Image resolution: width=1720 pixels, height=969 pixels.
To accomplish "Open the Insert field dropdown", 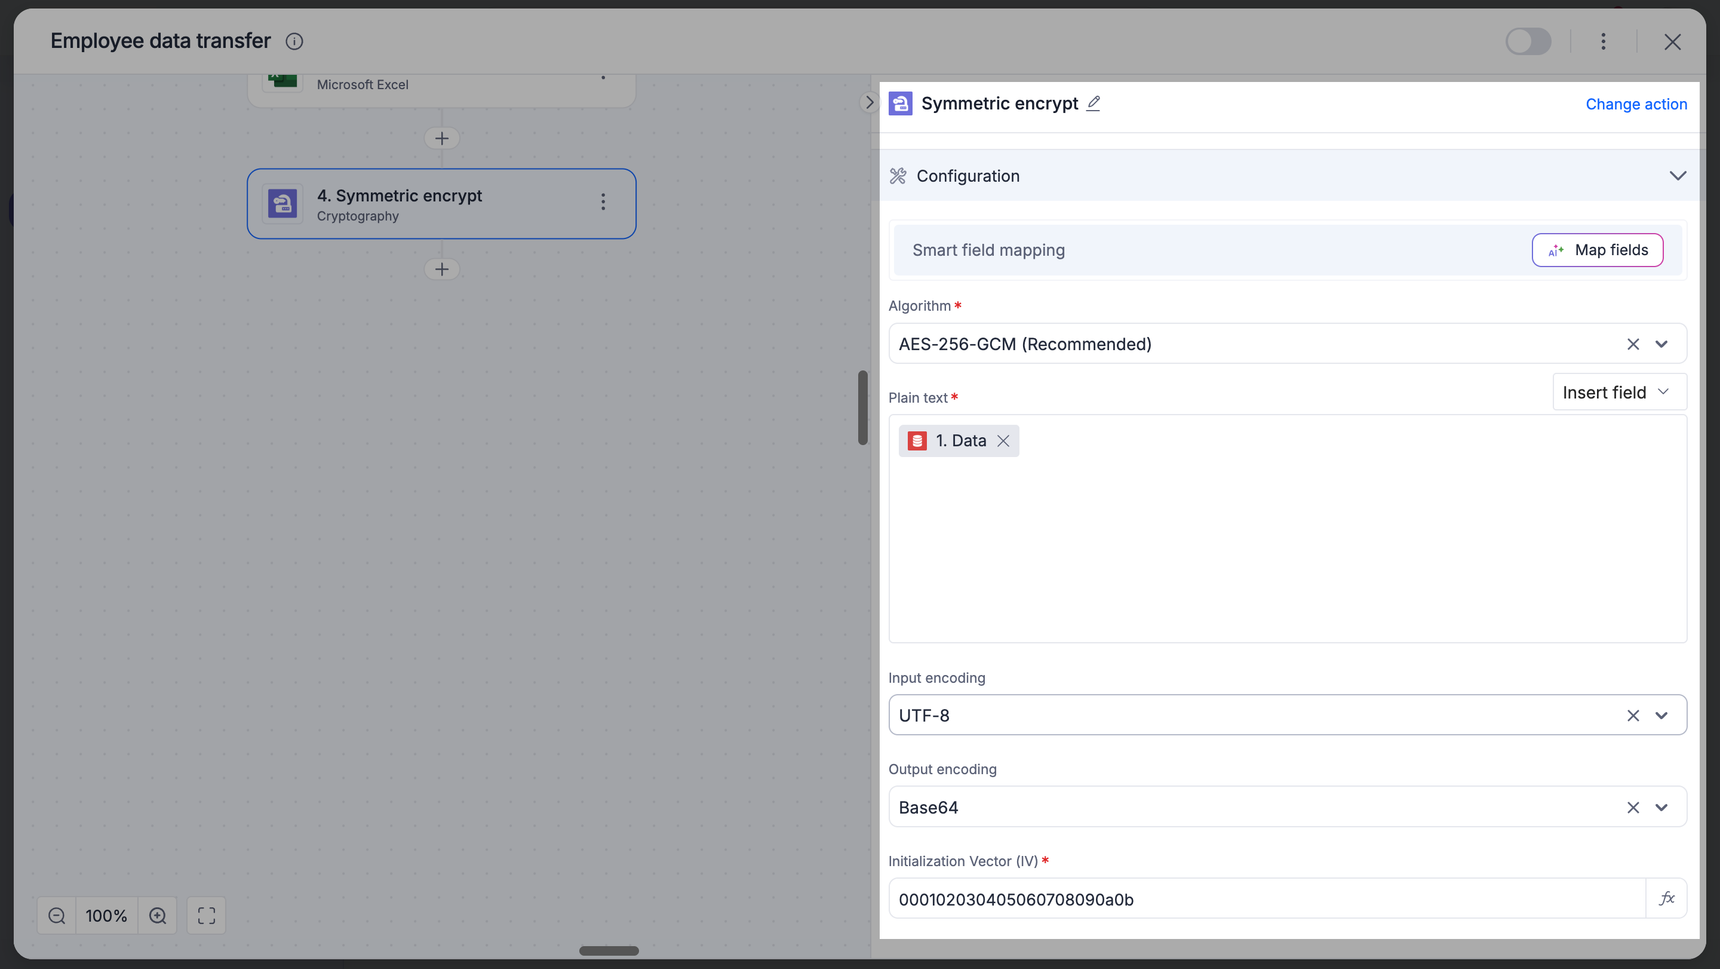I will [x=1618, y=392].
